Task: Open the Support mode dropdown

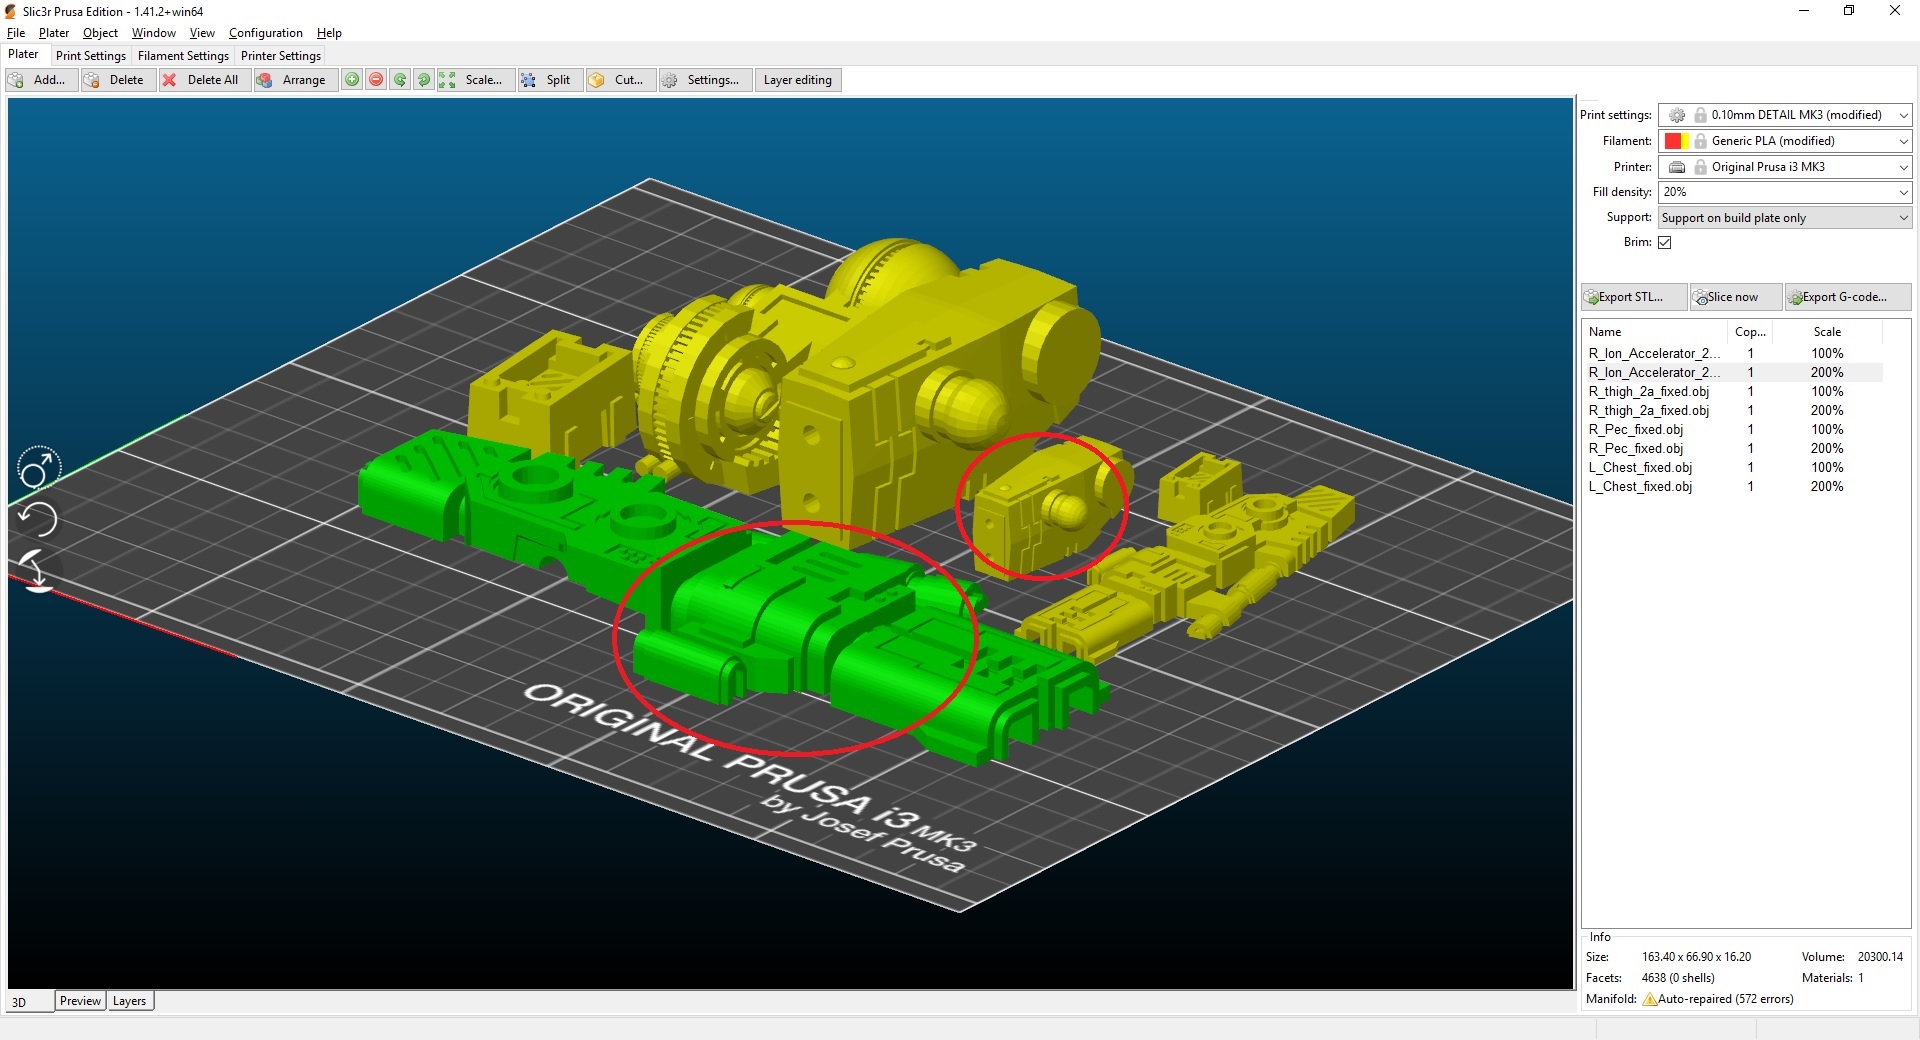Action: pos(1903,217)
